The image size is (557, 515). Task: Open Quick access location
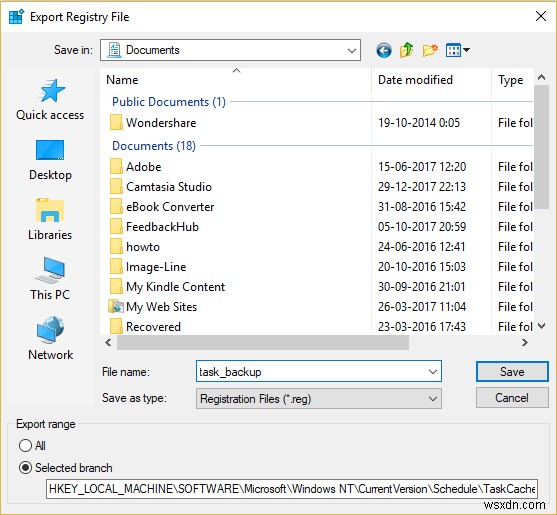tap(50, 100)
